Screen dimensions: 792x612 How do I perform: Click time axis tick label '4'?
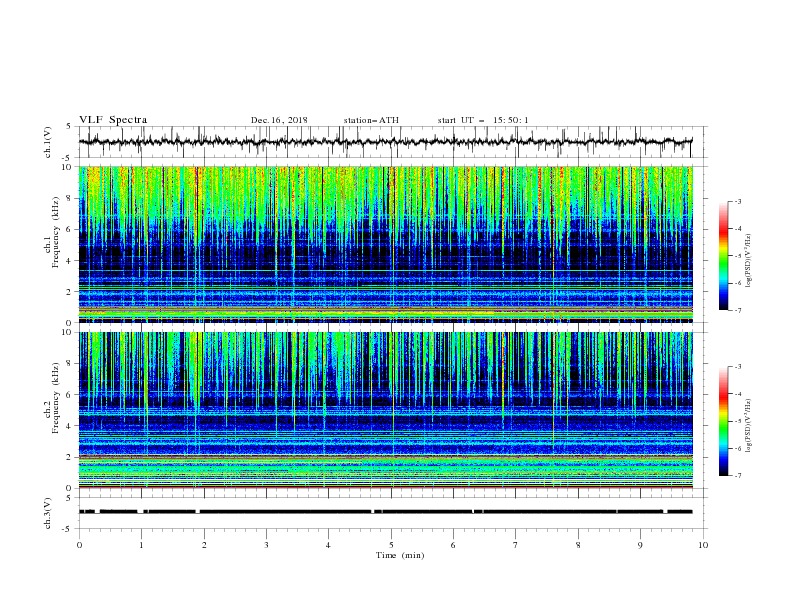[x=328, y=545]
